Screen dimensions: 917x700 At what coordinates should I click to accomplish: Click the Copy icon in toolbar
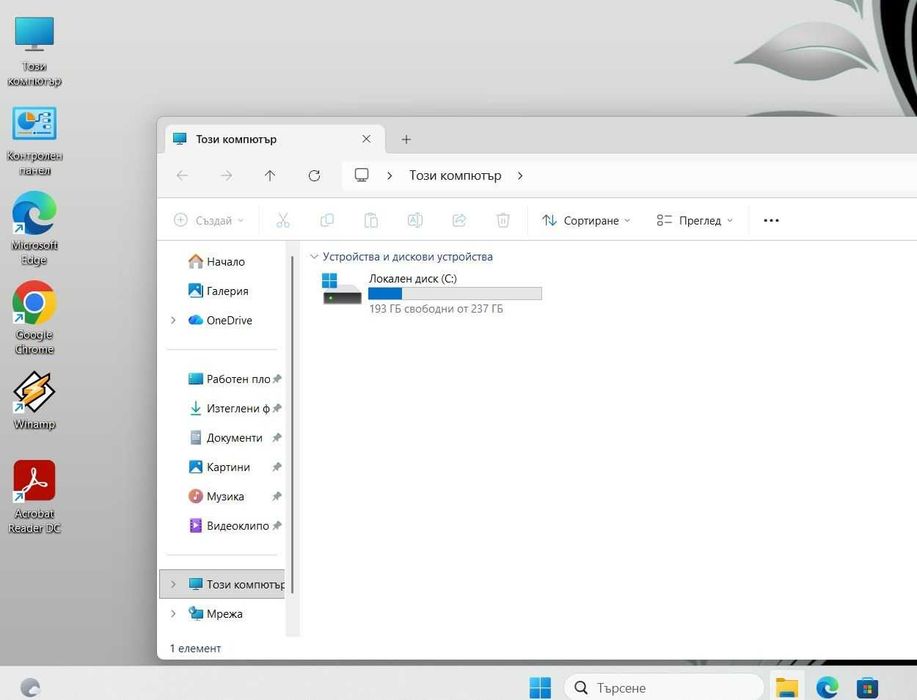(x=327, y=220)
